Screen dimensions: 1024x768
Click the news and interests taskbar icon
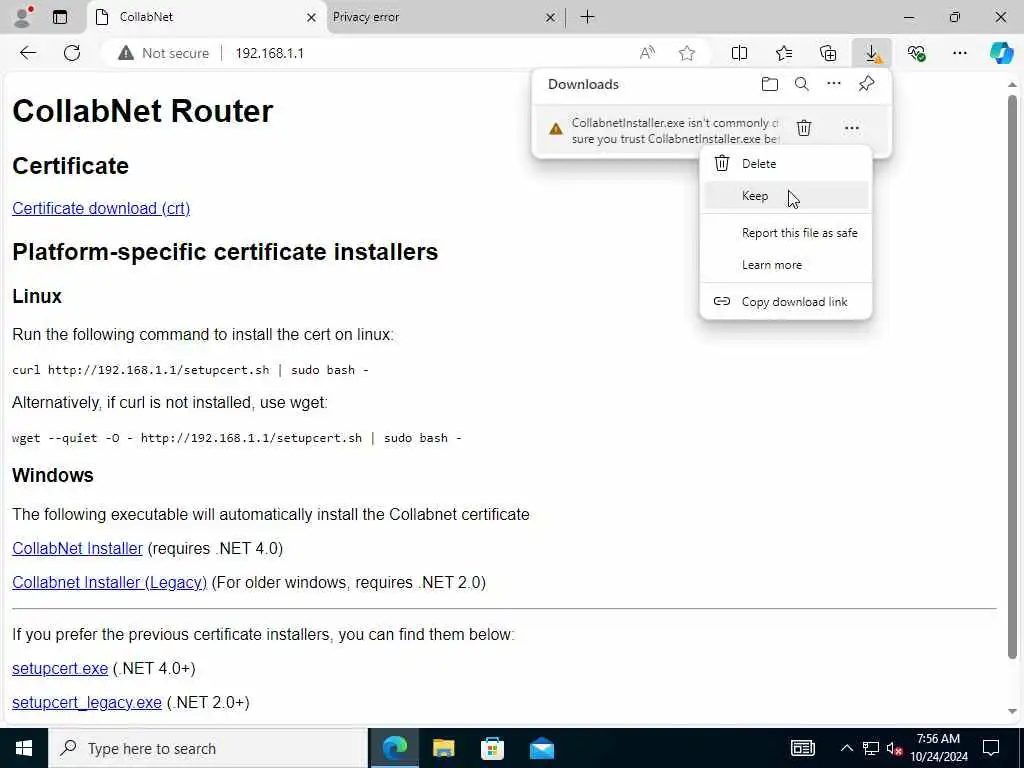click(x=803, y=748)
